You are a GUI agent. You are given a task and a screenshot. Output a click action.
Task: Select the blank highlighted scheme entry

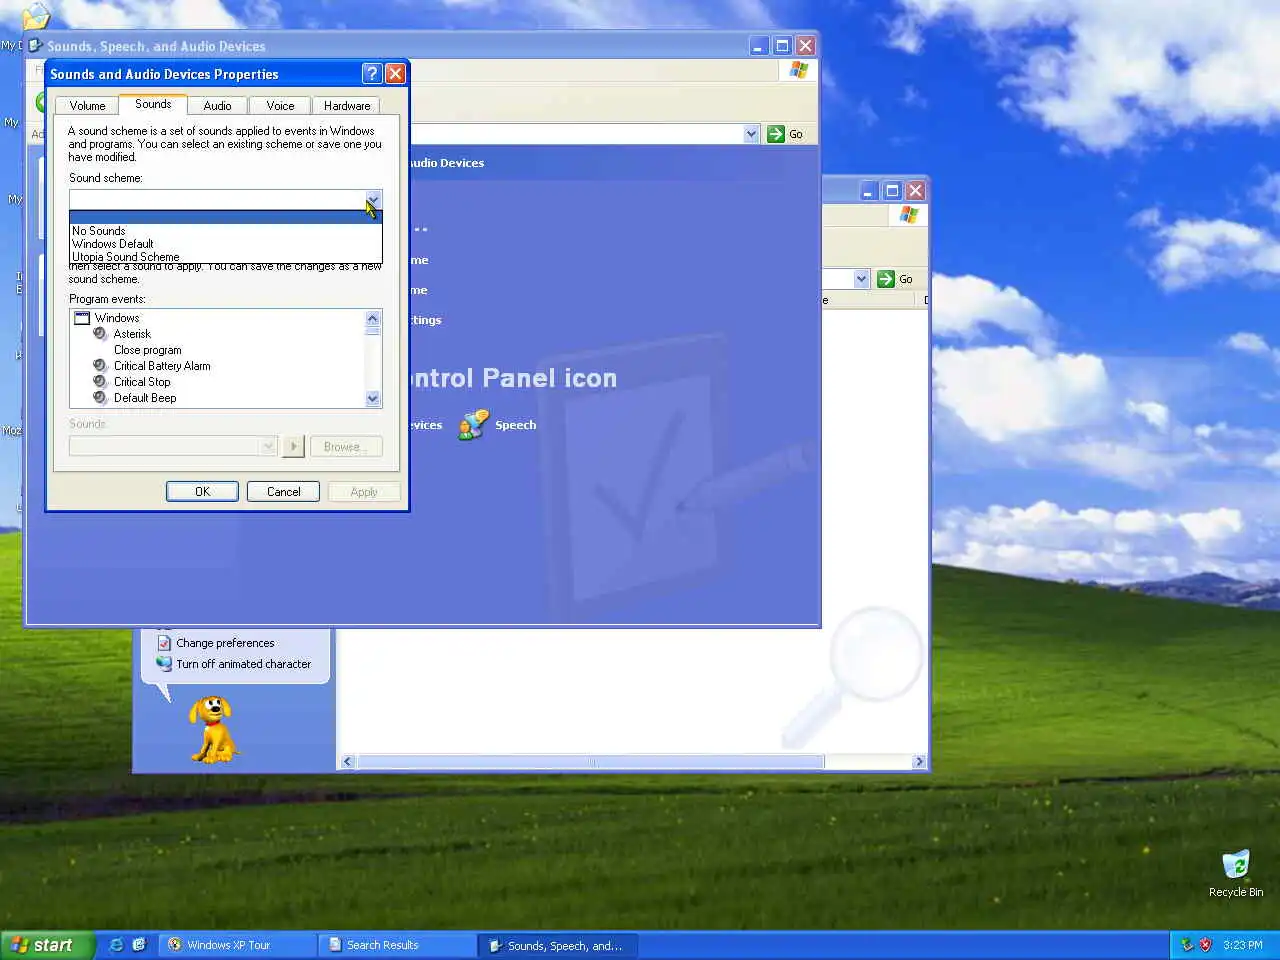click(225, 217)
